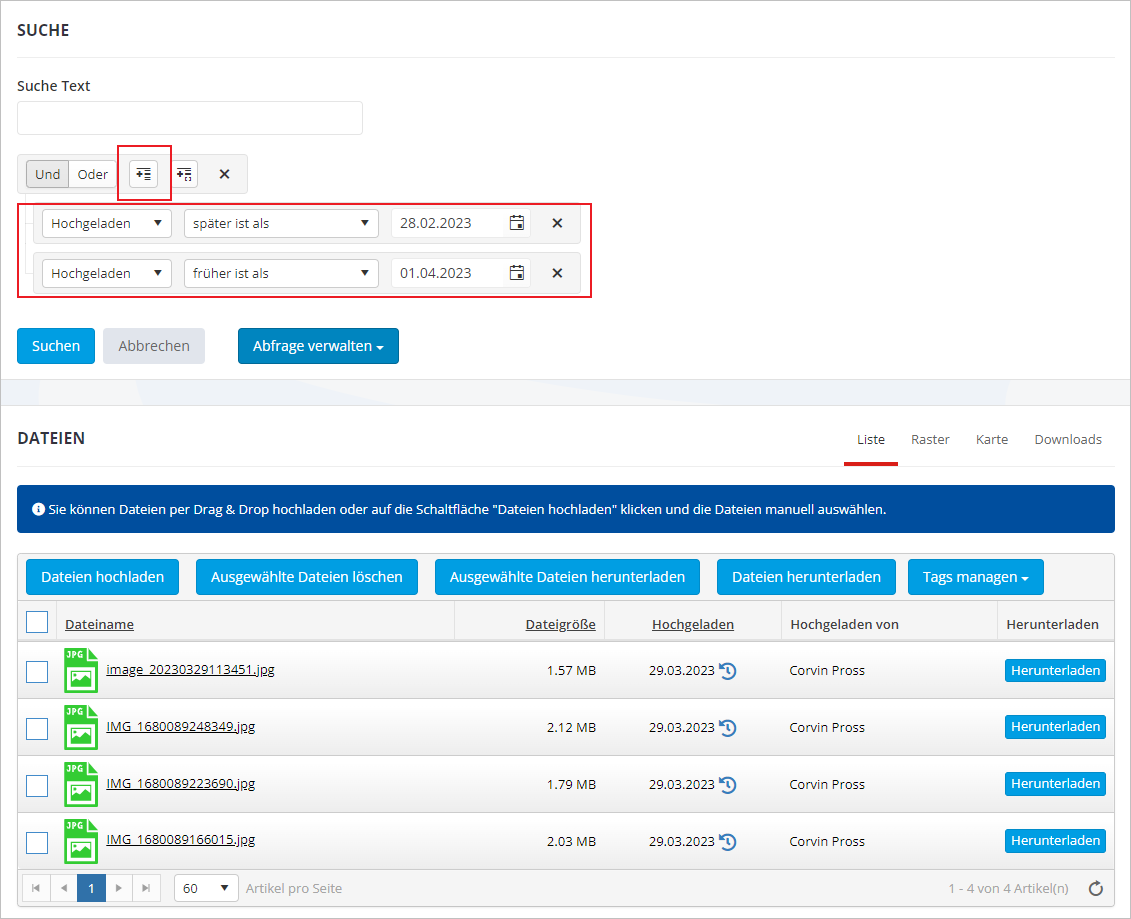
Task: Tick the checkbox for image_20230329113451.jpg
Action: 37,671
